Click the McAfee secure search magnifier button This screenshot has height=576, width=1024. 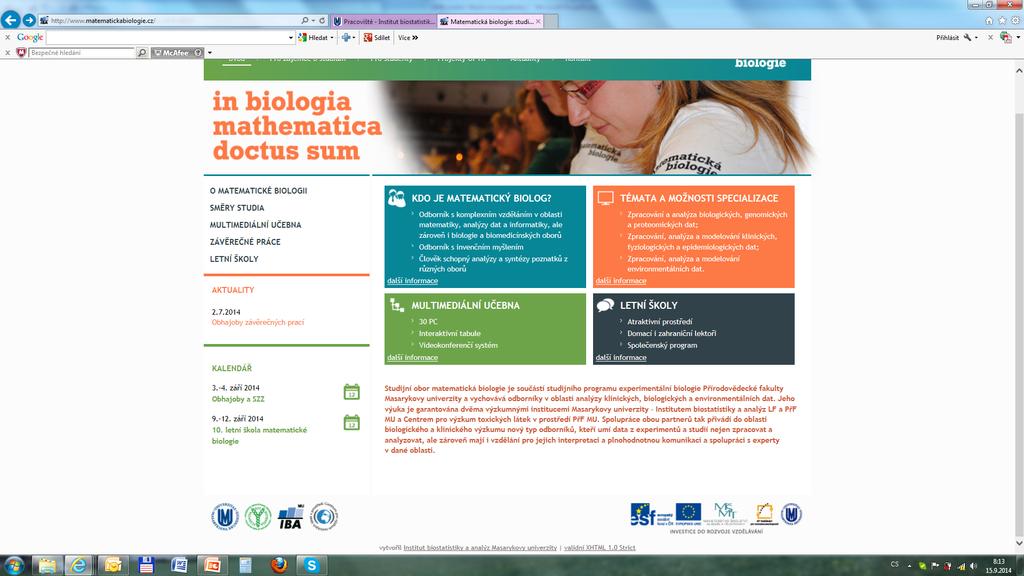pyautogui.click(x=142, y=52)
